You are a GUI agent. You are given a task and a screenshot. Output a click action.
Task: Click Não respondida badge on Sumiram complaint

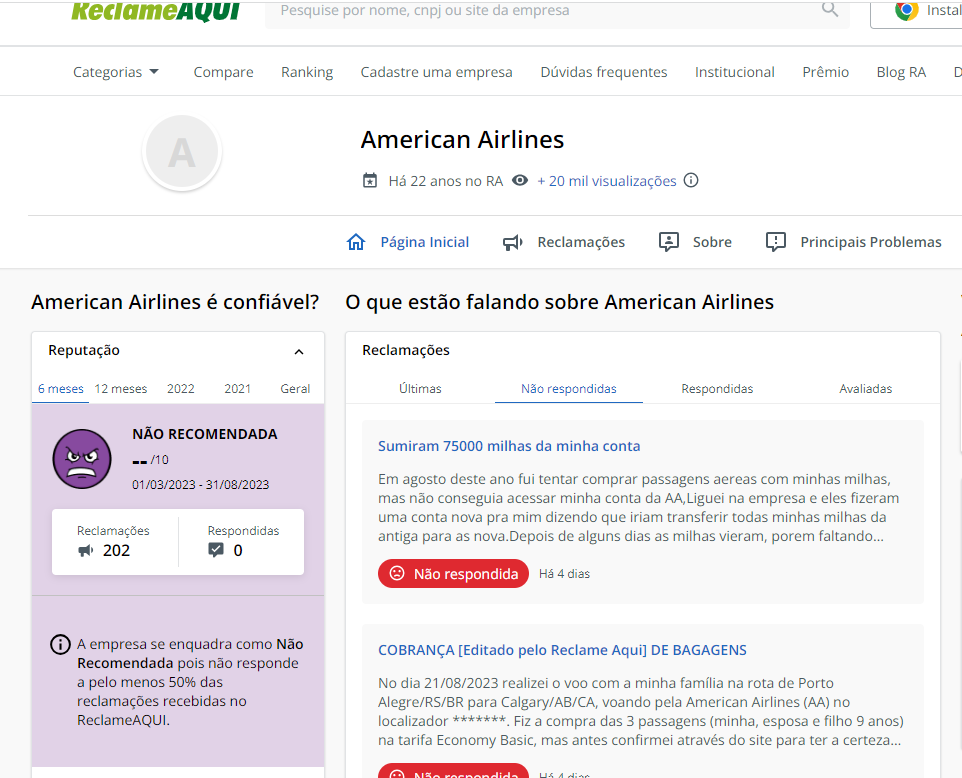[453, 573]
